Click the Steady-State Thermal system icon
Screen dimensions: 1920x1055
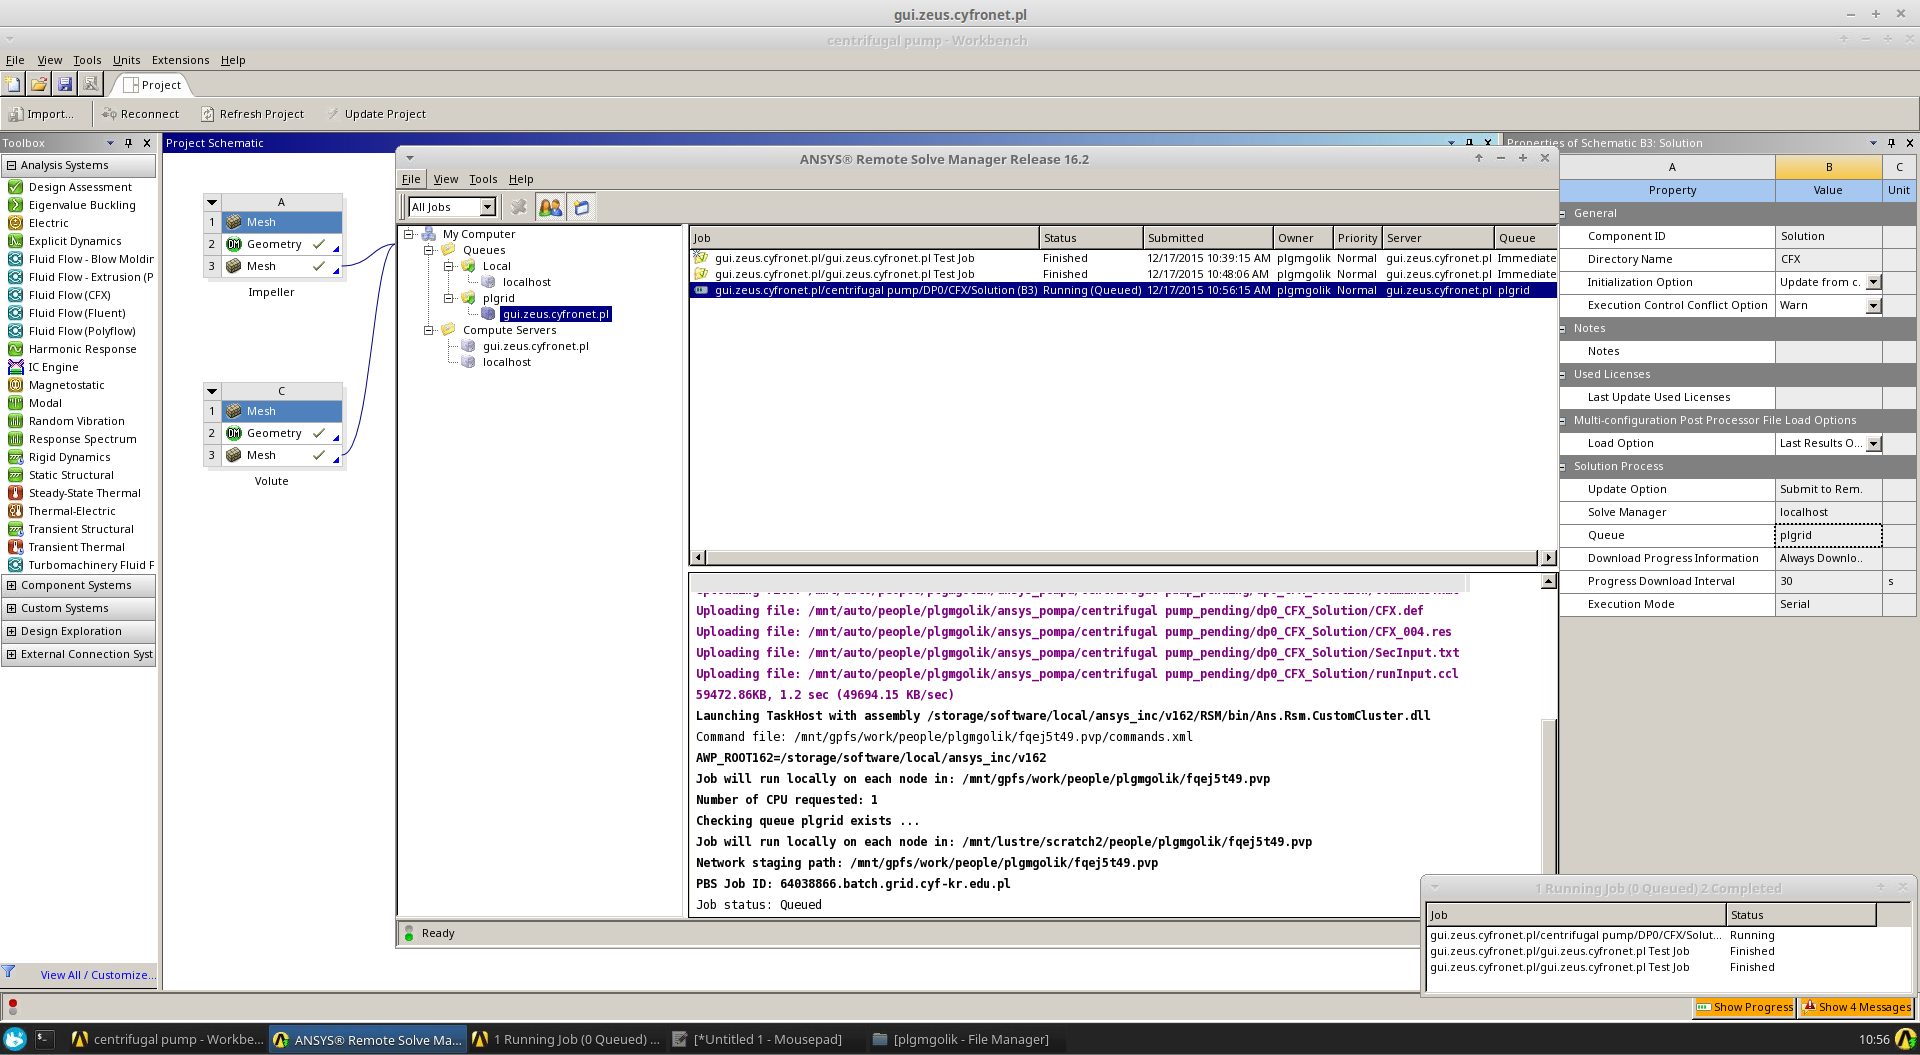coord(16,493)
